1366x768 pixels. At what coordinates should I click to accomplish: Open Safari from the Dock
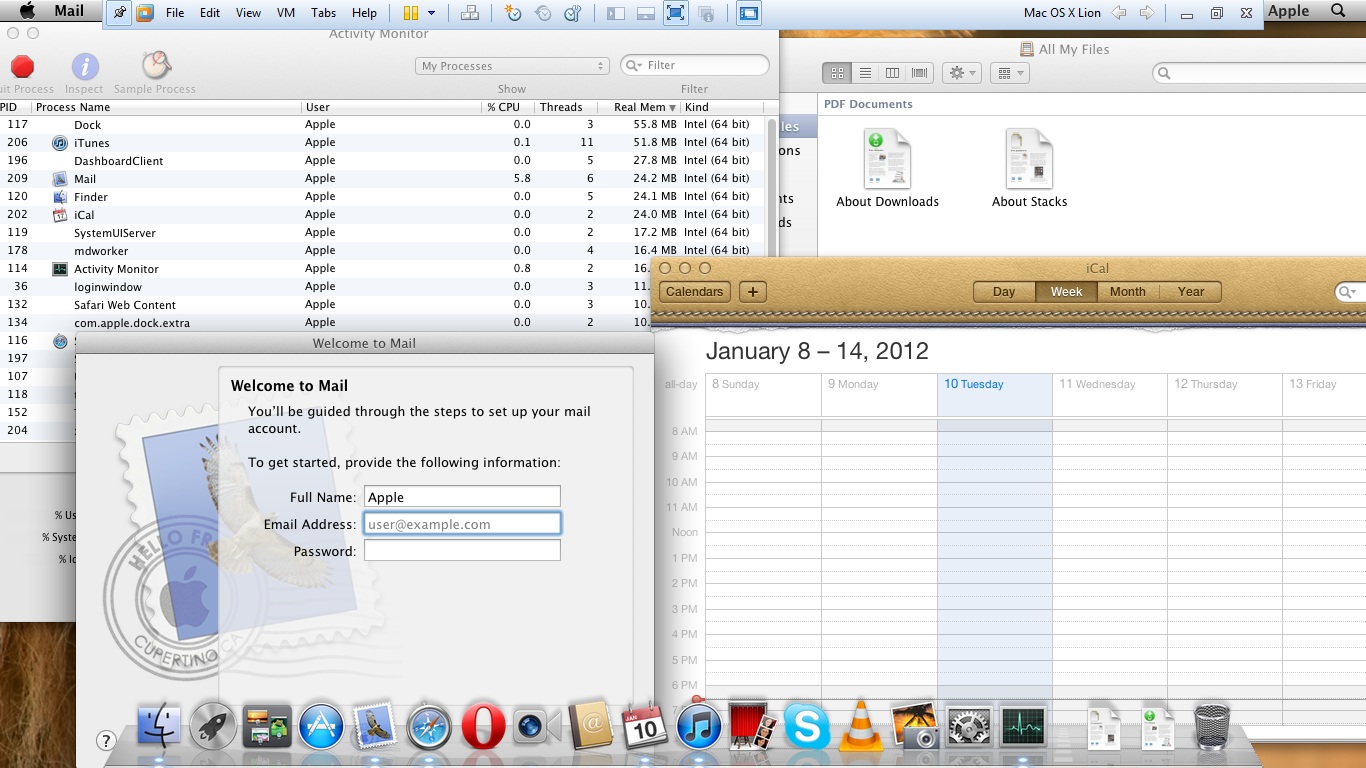pos(429,727)
